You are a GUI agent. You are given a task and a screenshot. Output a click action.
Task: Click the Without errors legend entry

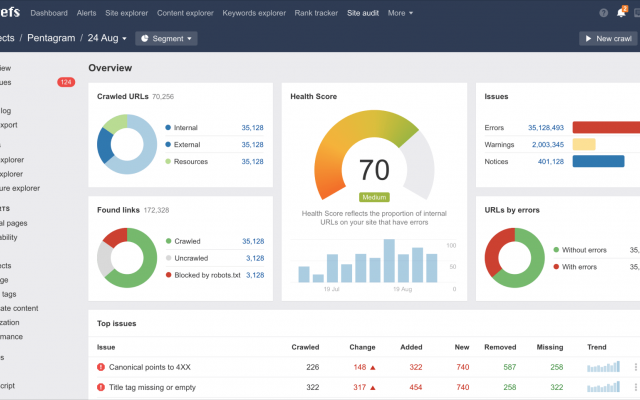580,250
